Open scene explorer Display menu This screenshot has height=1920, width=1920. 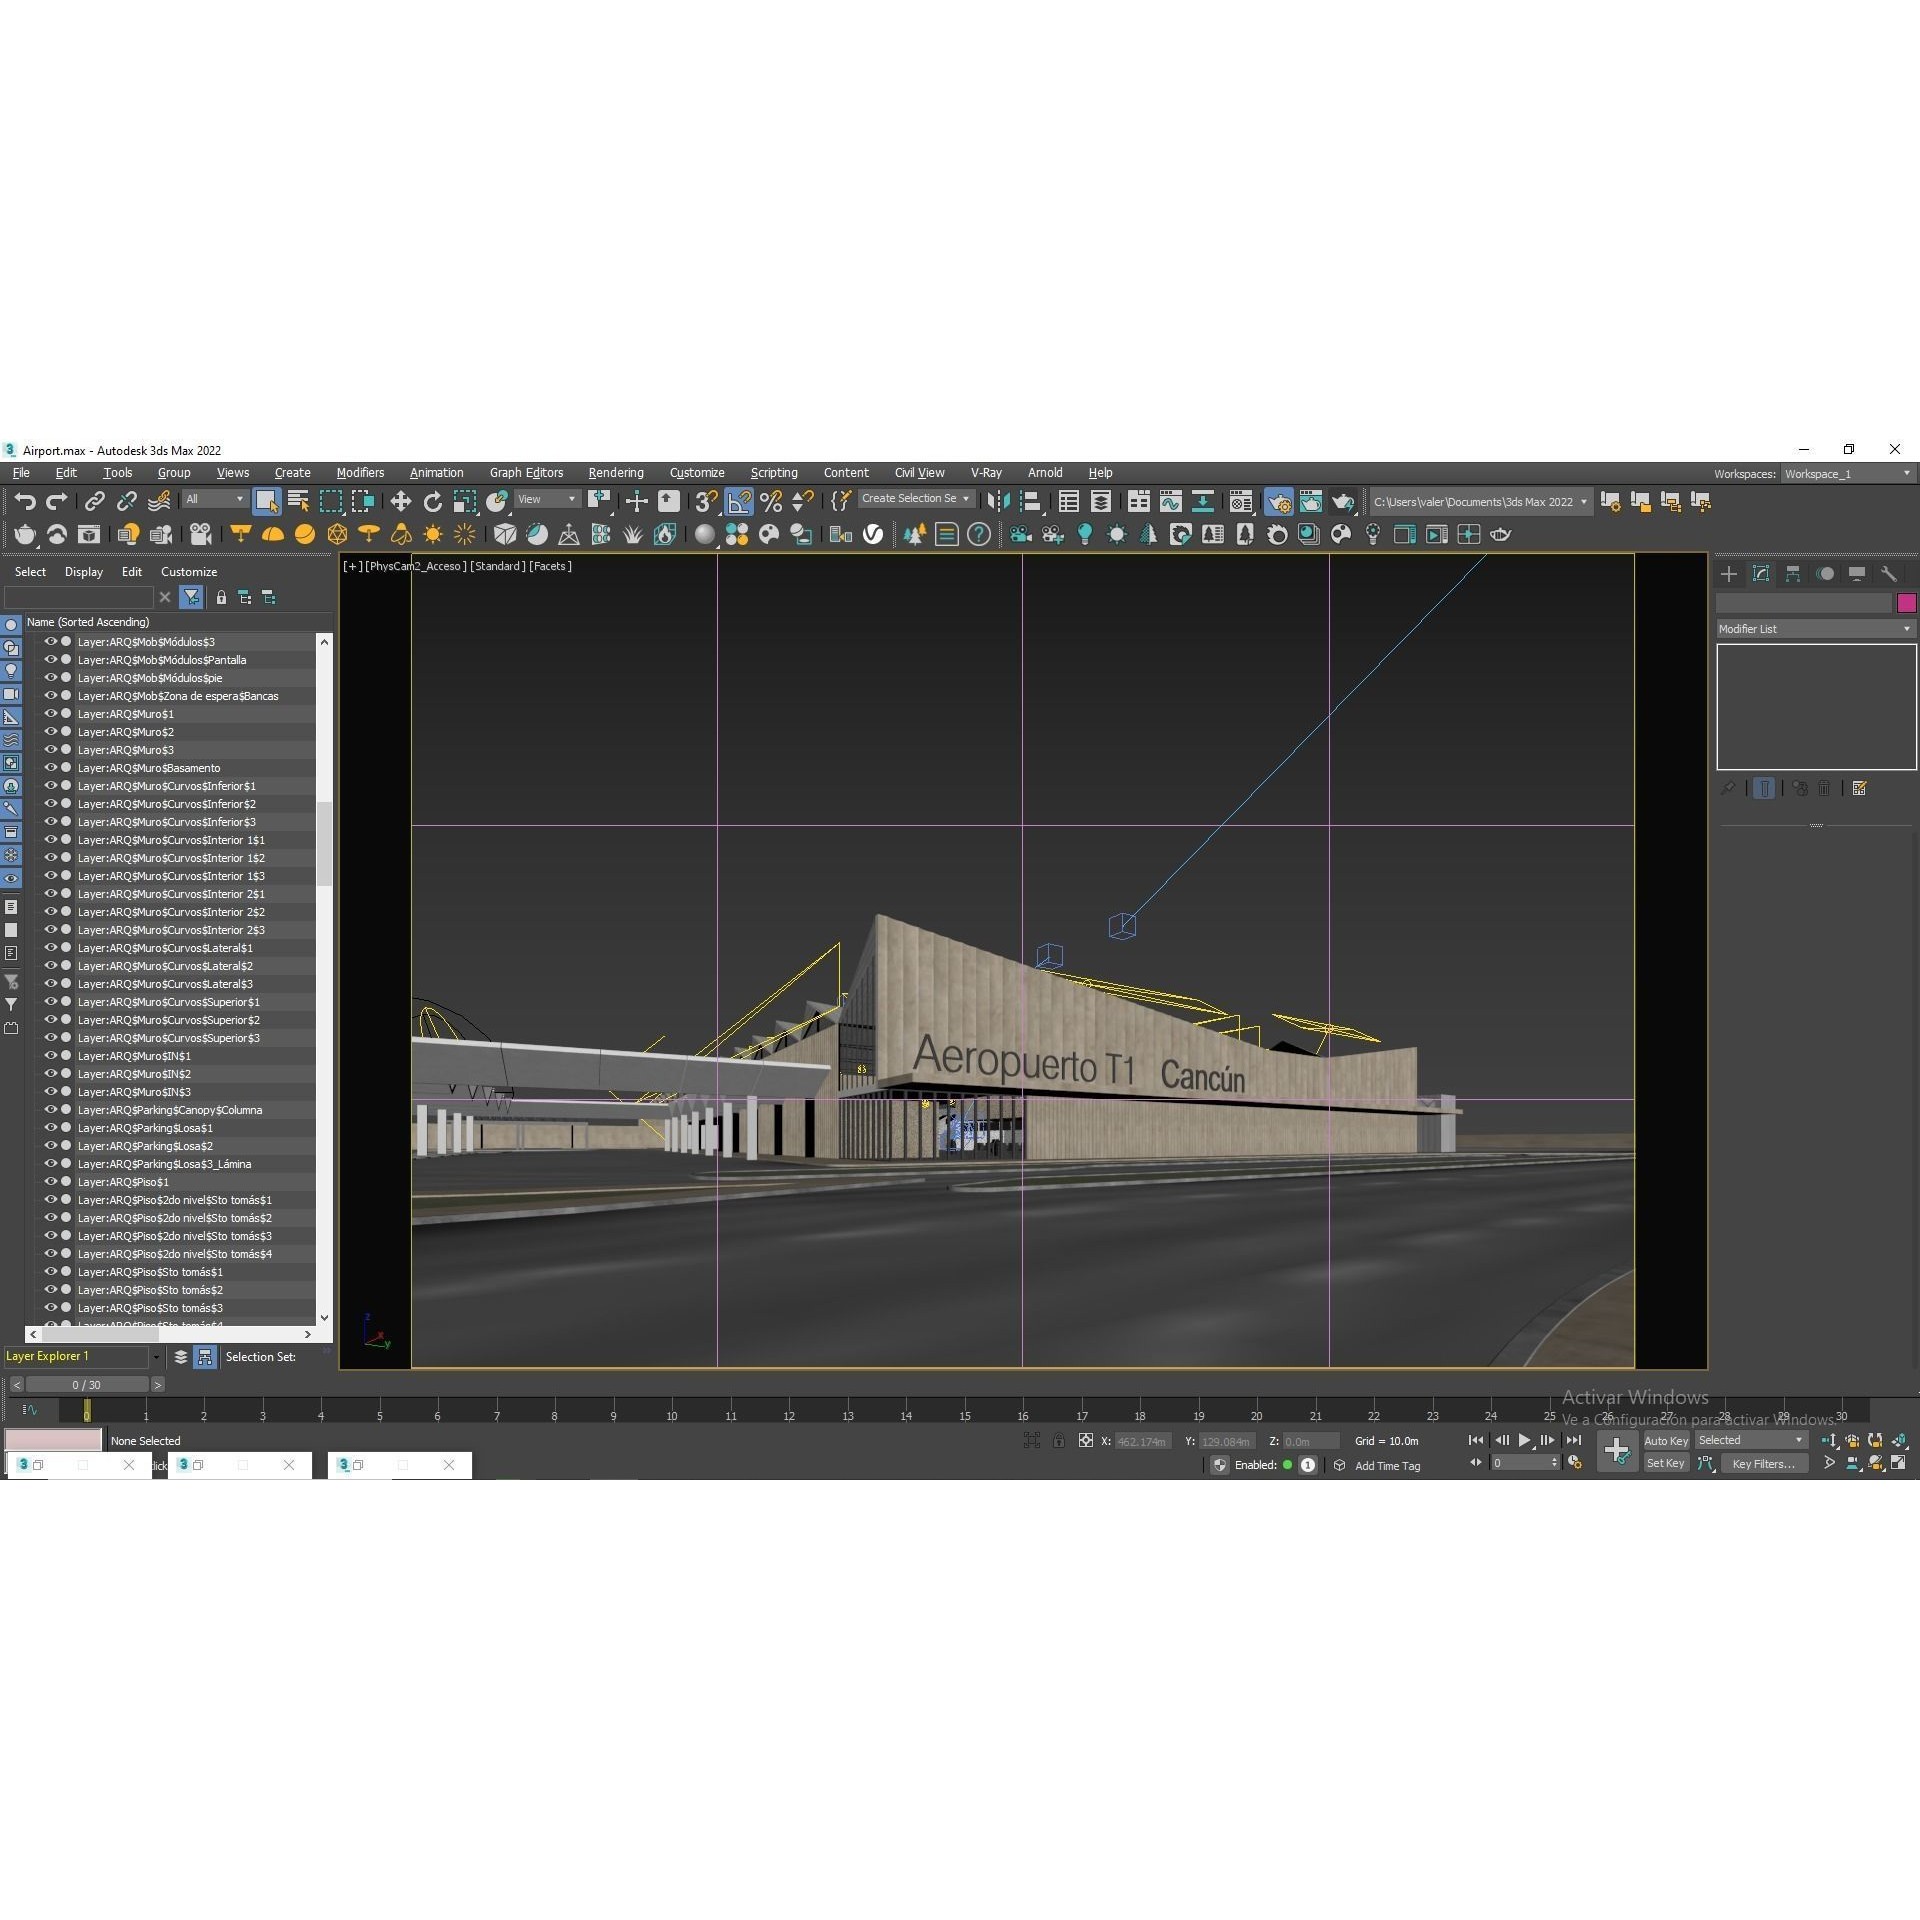coord(84,572)
